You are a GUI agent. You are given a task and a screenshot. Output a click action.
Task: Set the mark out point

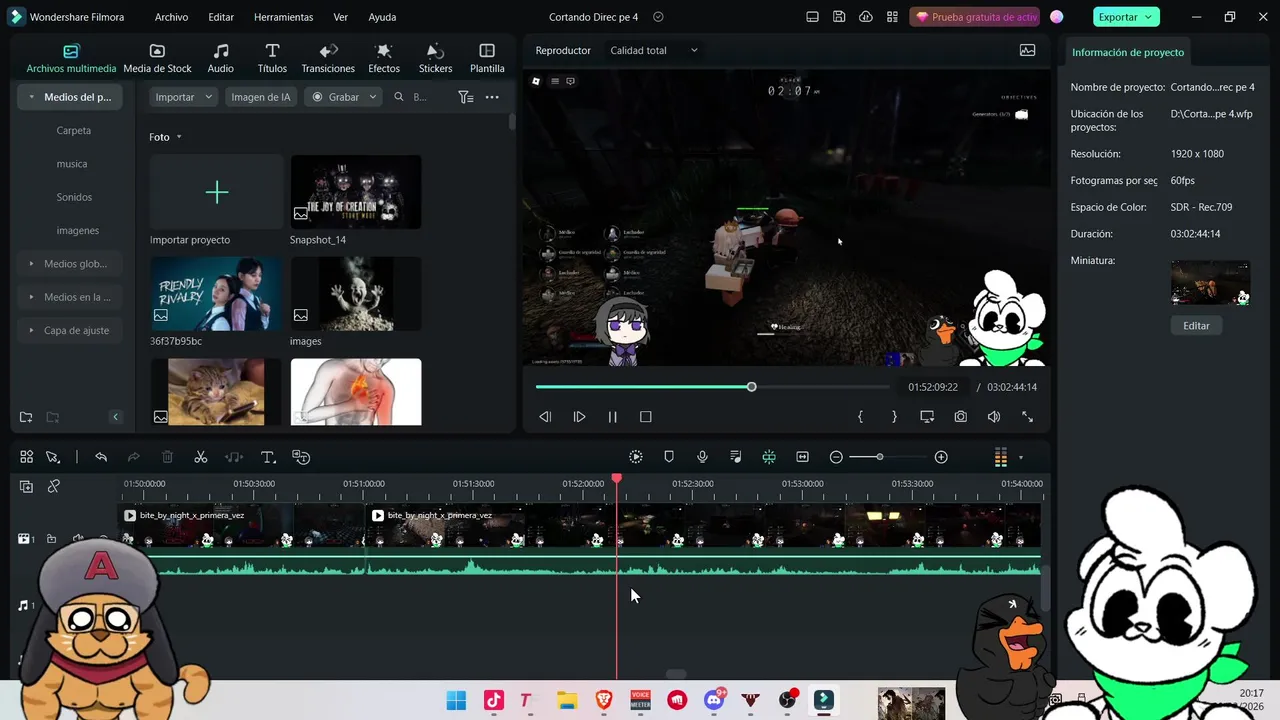894,417
